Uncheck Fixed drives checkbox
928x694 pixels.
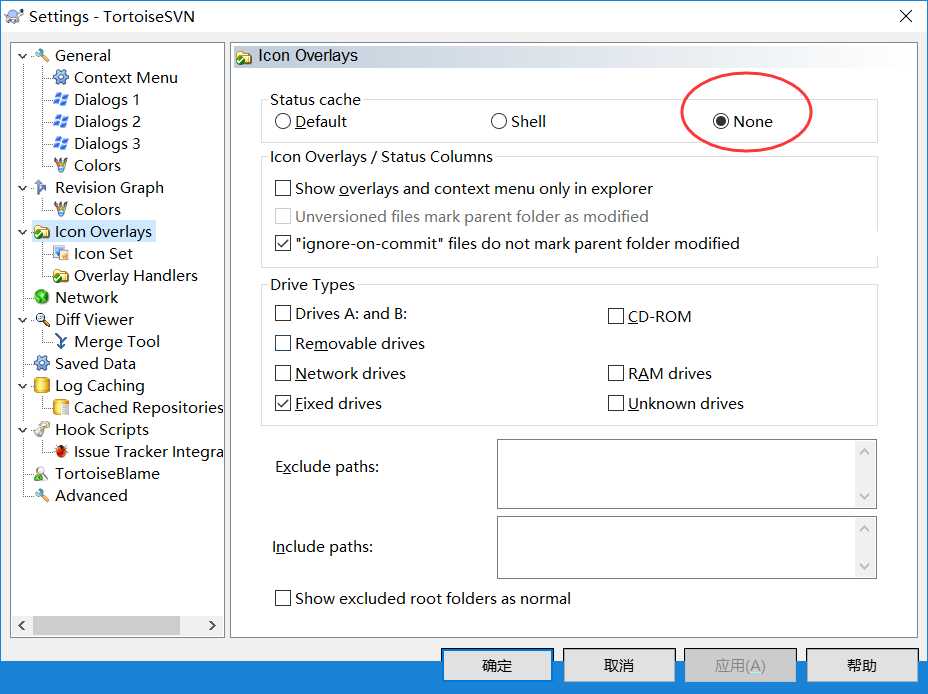tap(283, 404)
